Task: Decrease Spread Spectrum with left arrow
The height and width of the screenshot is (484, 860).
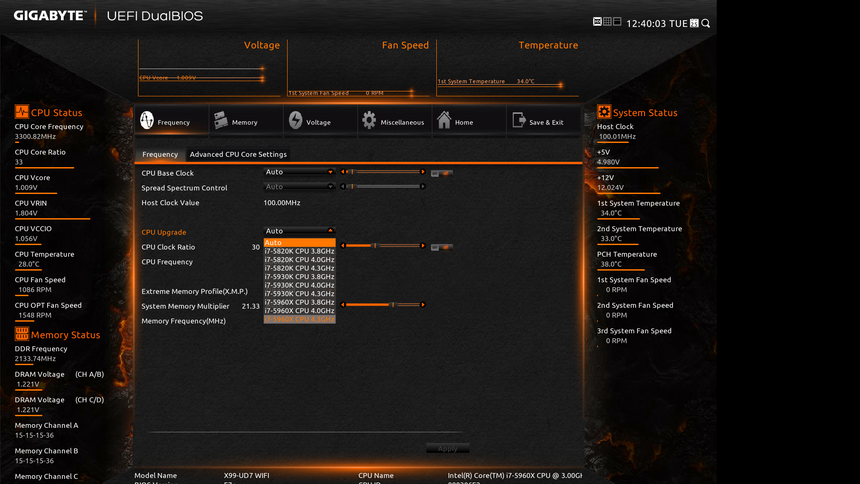Action: (x=343, y=187)
